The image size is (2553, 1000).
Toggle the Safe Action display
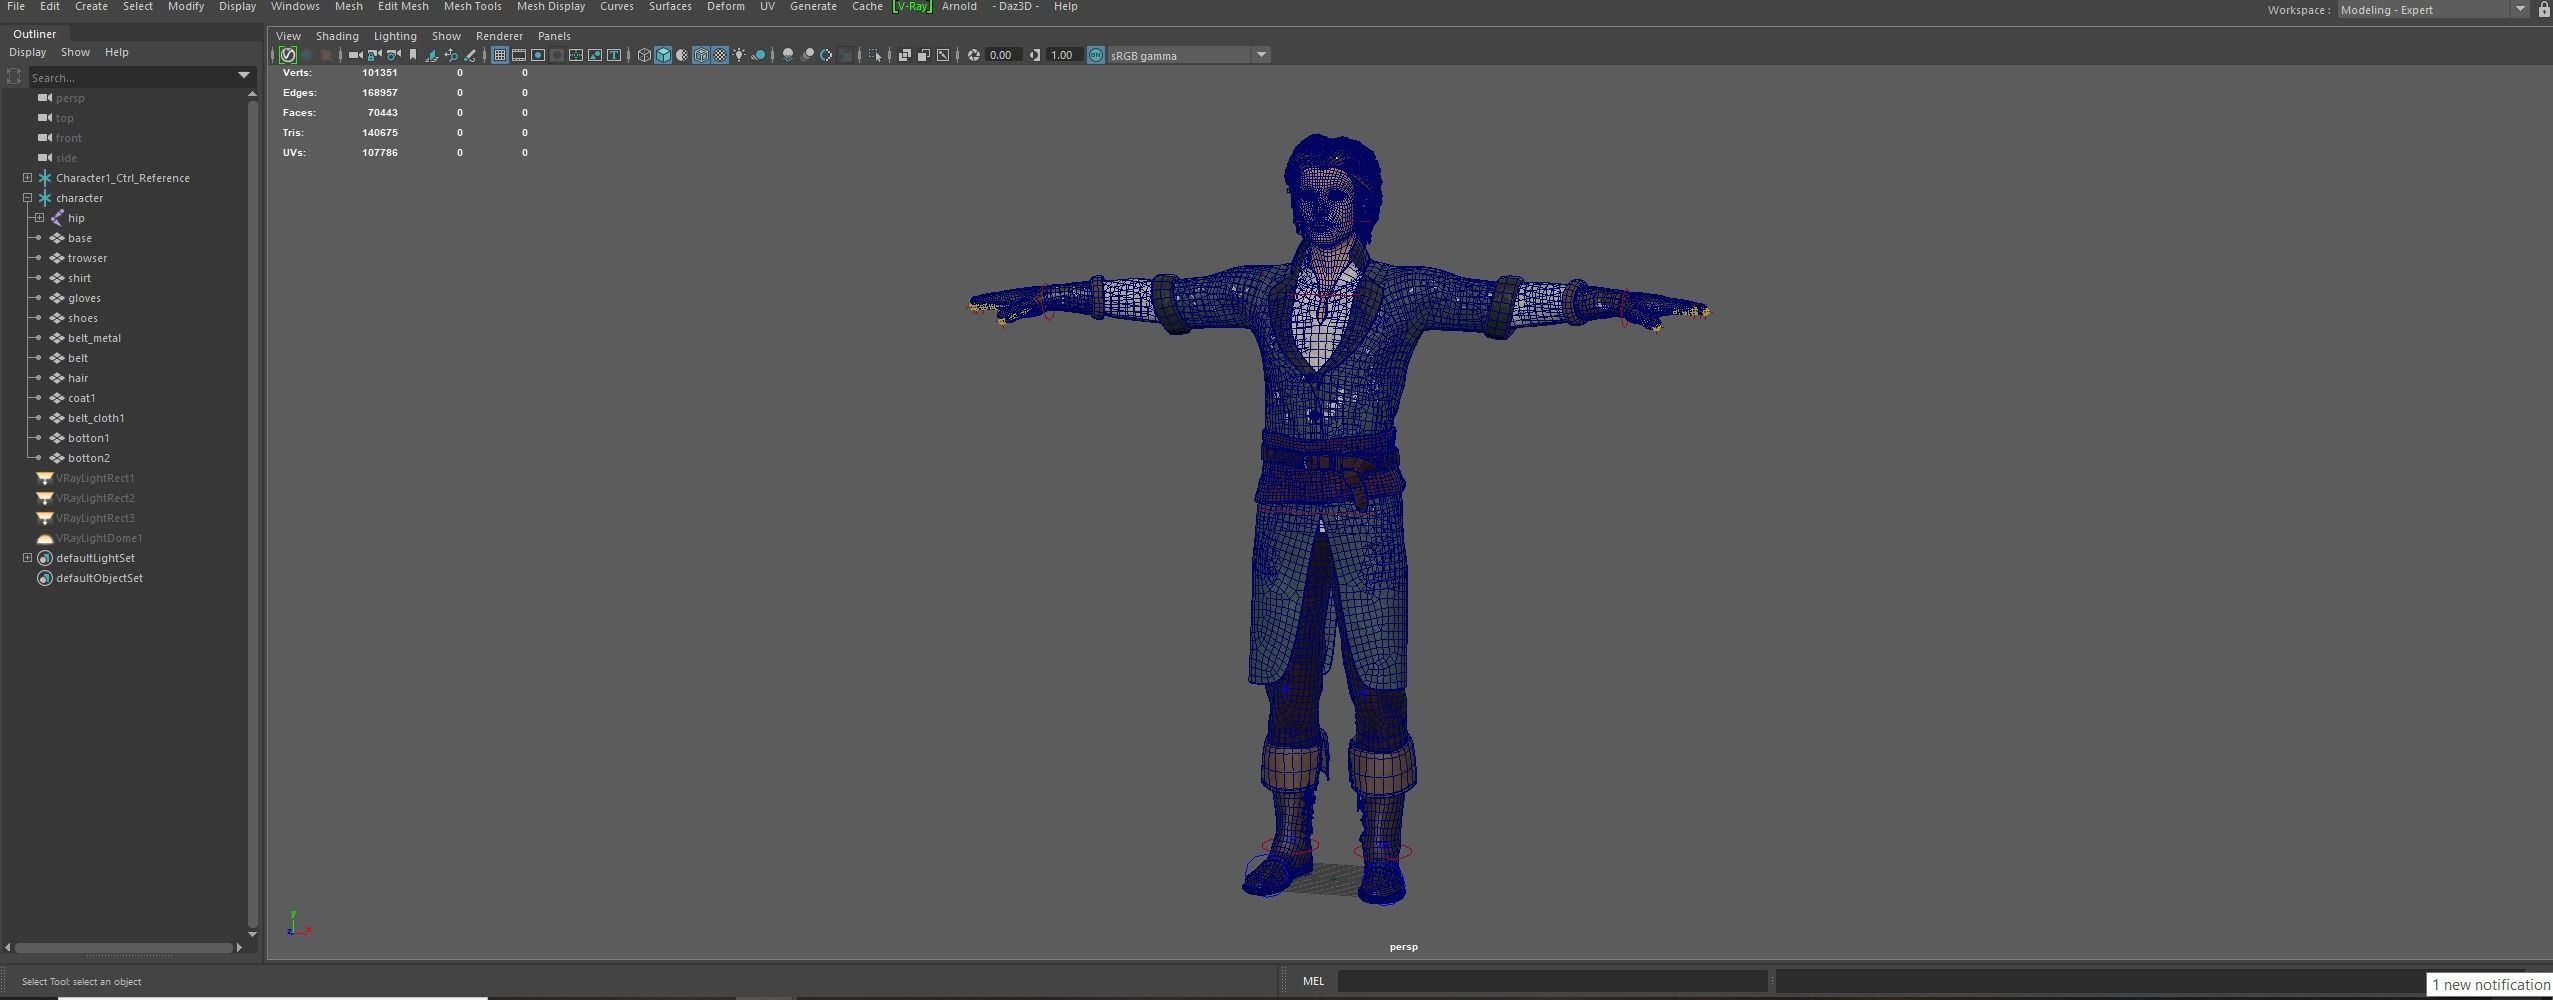594,55
